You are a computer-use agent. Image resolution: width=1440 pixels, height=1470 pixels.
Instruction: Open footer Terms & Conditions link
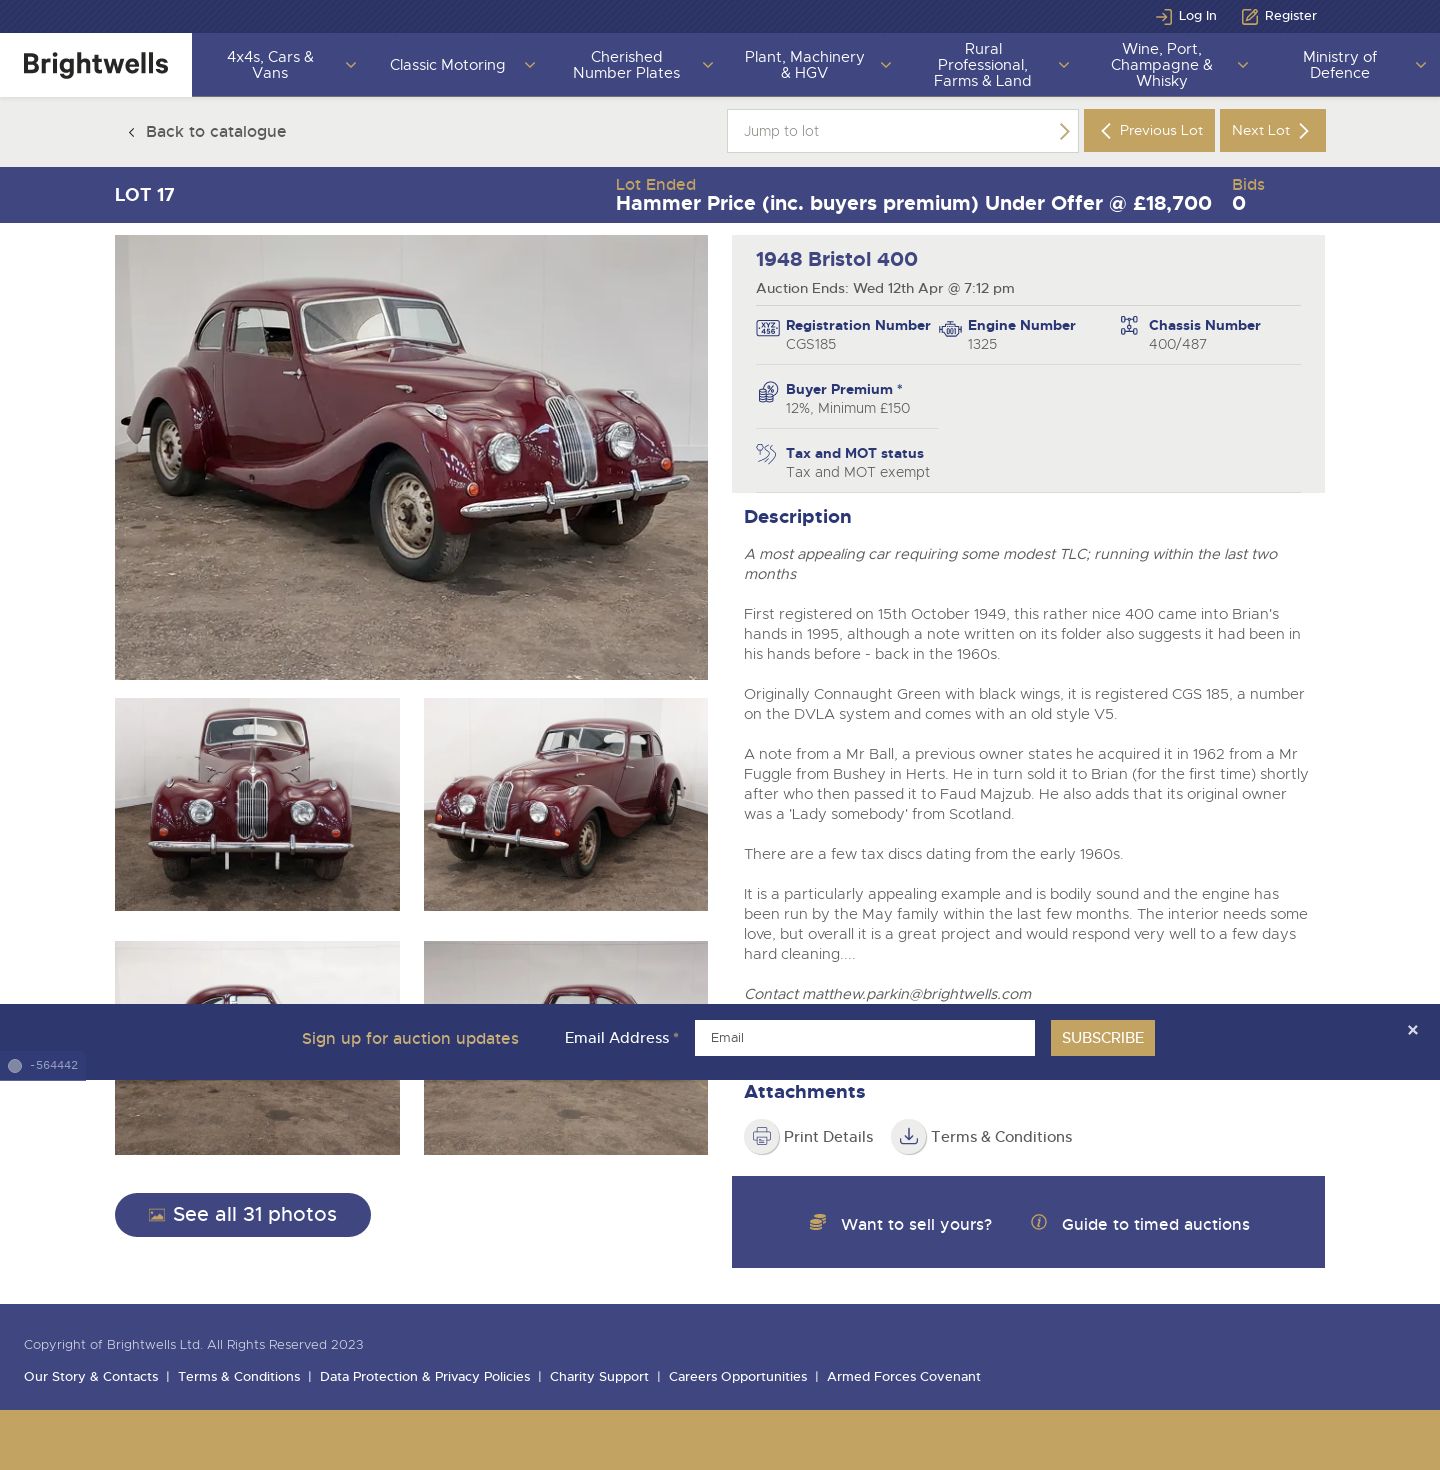(x=239, y=1377)
